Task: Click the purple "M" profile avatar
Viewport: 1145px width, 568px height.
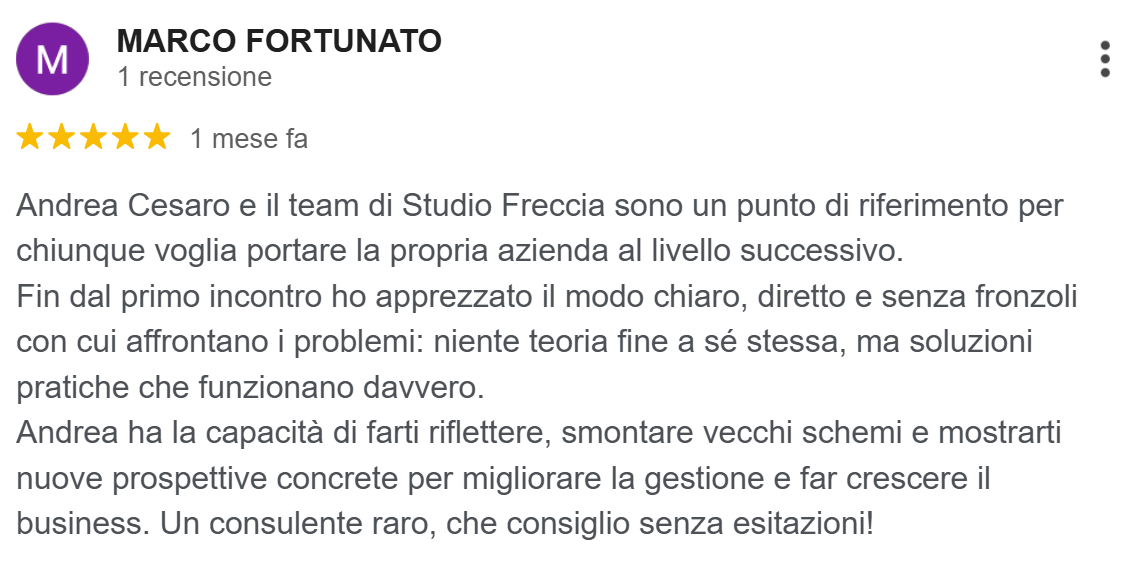Action: coord(52,59)
